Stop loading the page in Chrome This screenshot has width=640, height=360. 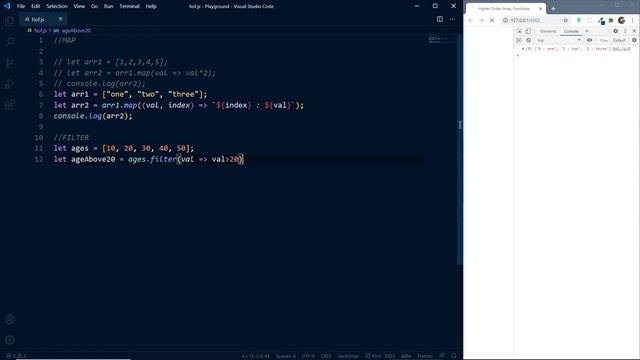492,20
